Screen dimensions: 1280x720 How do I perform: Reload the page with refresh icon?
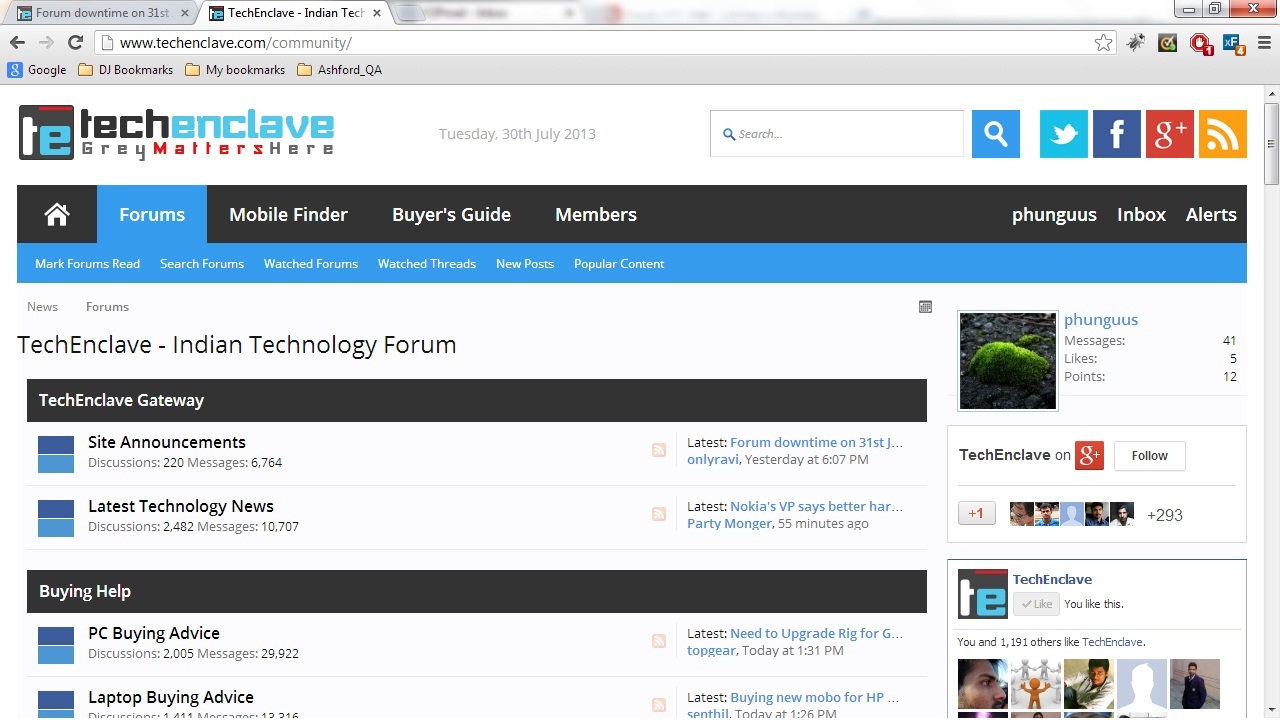pos(75,42)
